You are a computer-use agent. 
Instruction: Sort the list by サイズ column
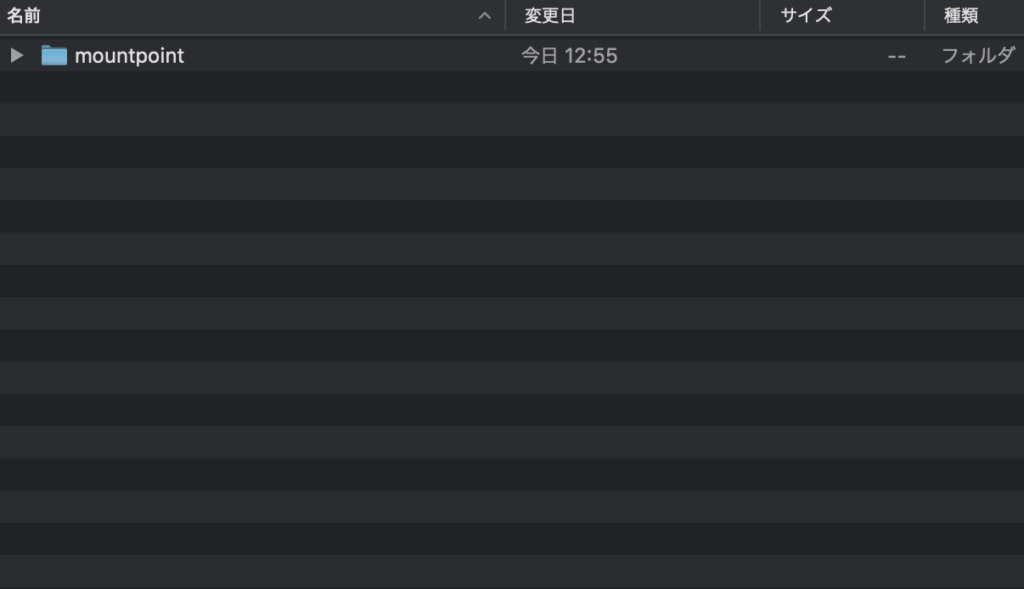806,16
